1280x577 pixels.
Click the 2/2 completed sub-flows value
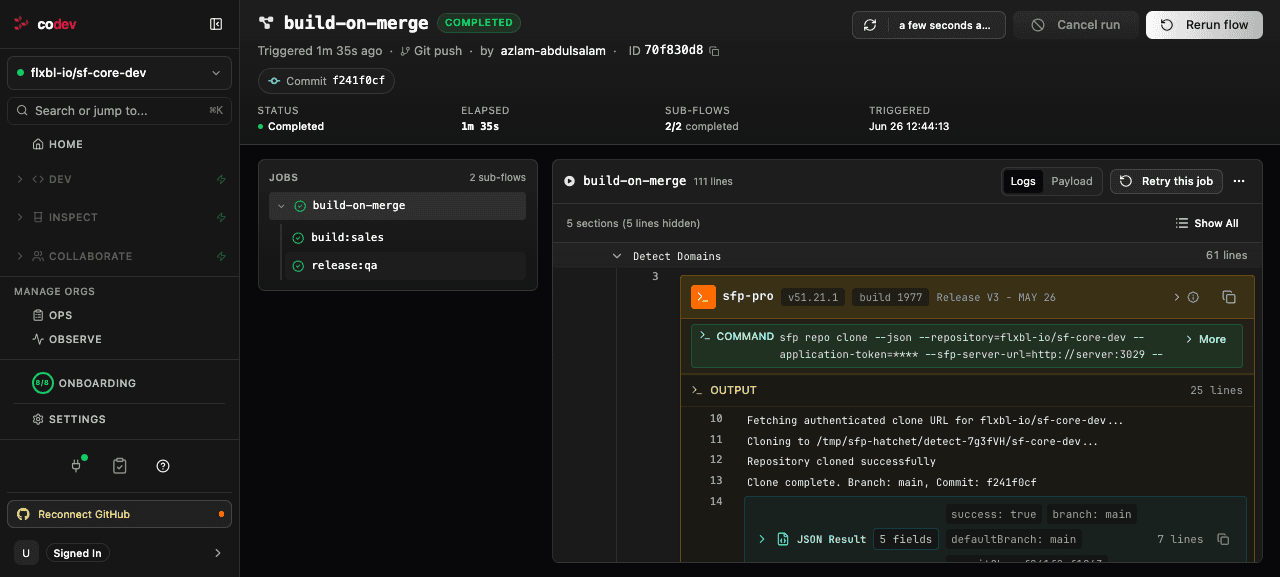point(701,127)
